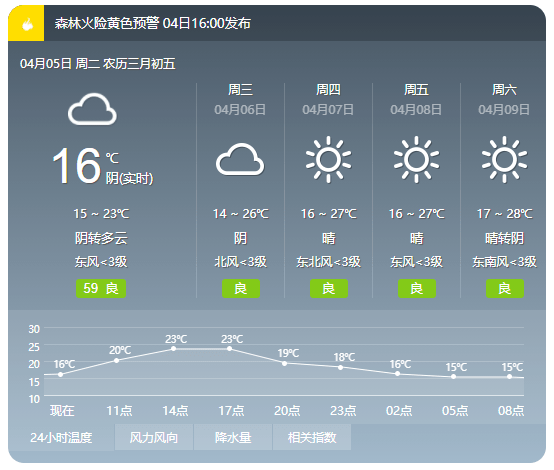The width and height of the screenshot is (554, 470).
Task: Click the 东南风<3级 wind text
Action: (505, 262)
